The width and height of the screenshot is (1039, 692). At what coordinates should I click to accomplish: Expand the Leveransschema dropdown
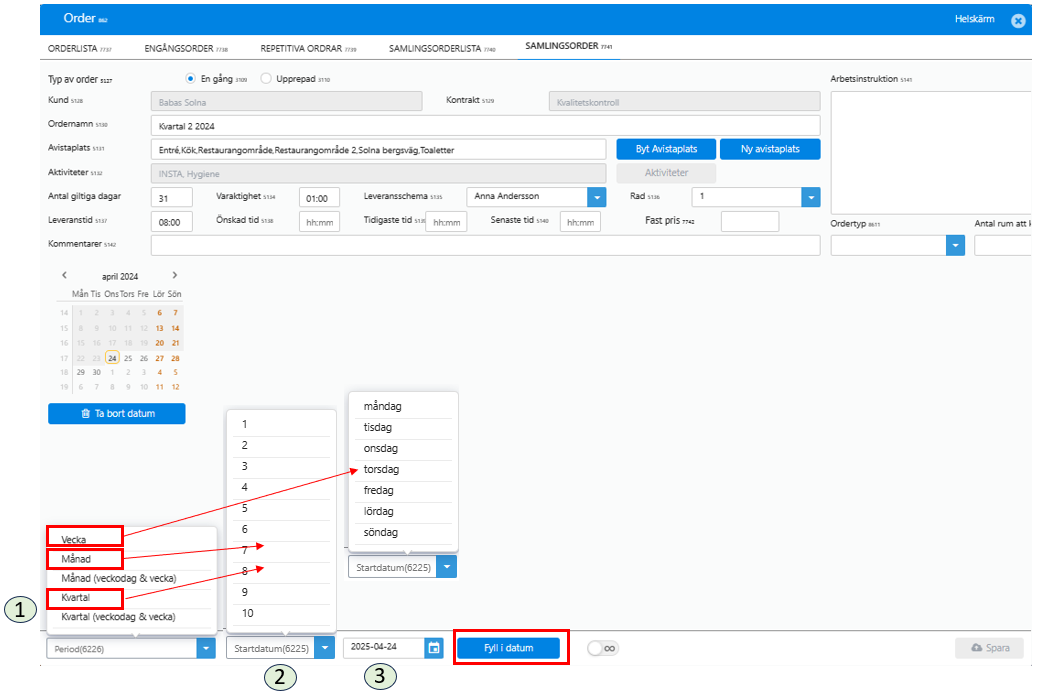pos(596,197)
